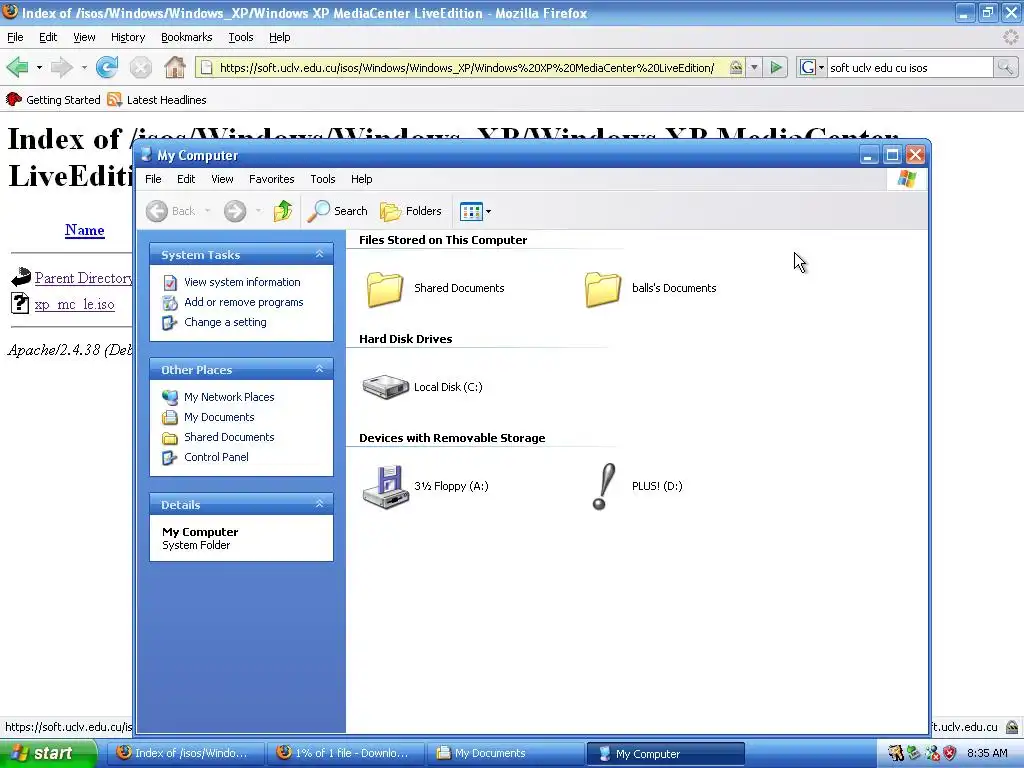Click Firefox Reload icon
The image size is (1024, 768).
(107, 67)
